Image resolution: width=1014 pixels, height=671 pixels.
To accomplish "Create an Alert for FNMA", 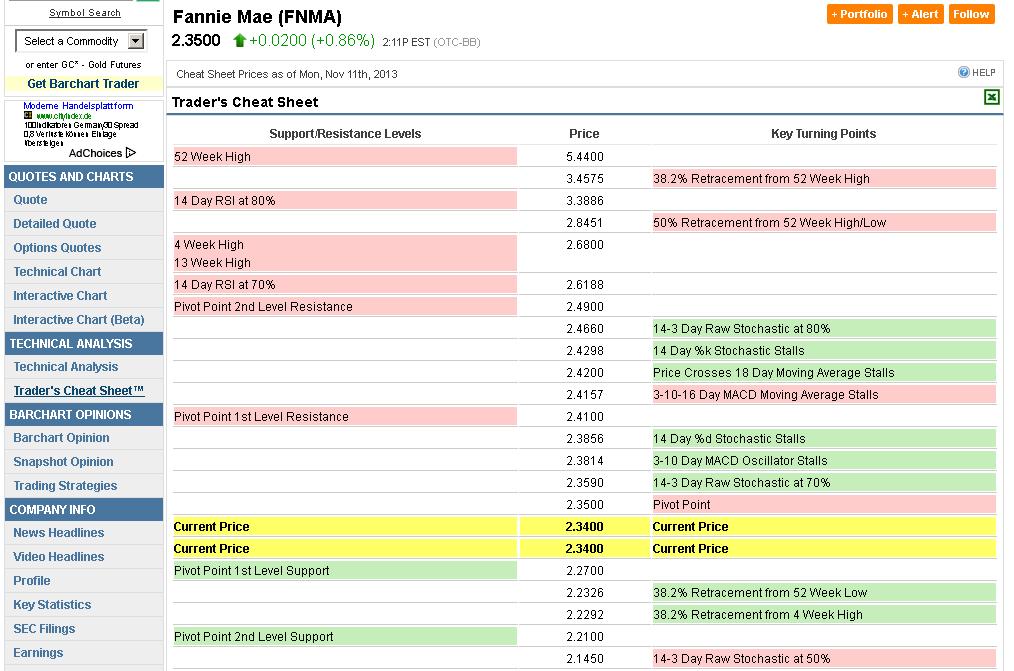I will coord(920,14).
